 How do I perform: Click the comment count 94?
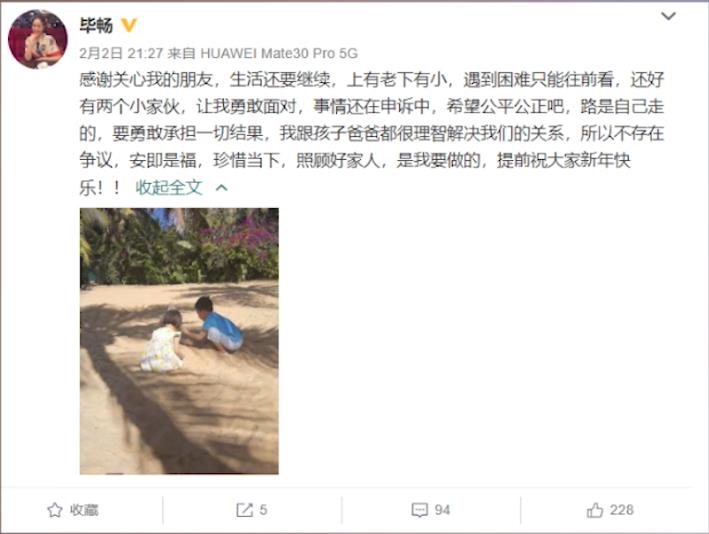pos(442,510)
